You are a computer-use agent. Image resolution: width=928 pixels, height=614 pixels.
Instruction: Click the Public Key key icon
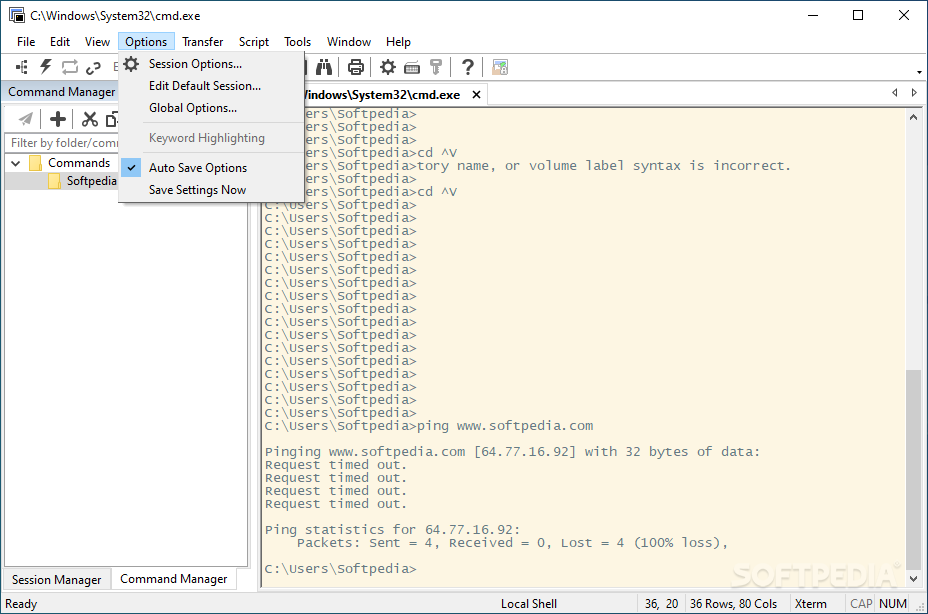pyautogui.click(x=436, y=67)
